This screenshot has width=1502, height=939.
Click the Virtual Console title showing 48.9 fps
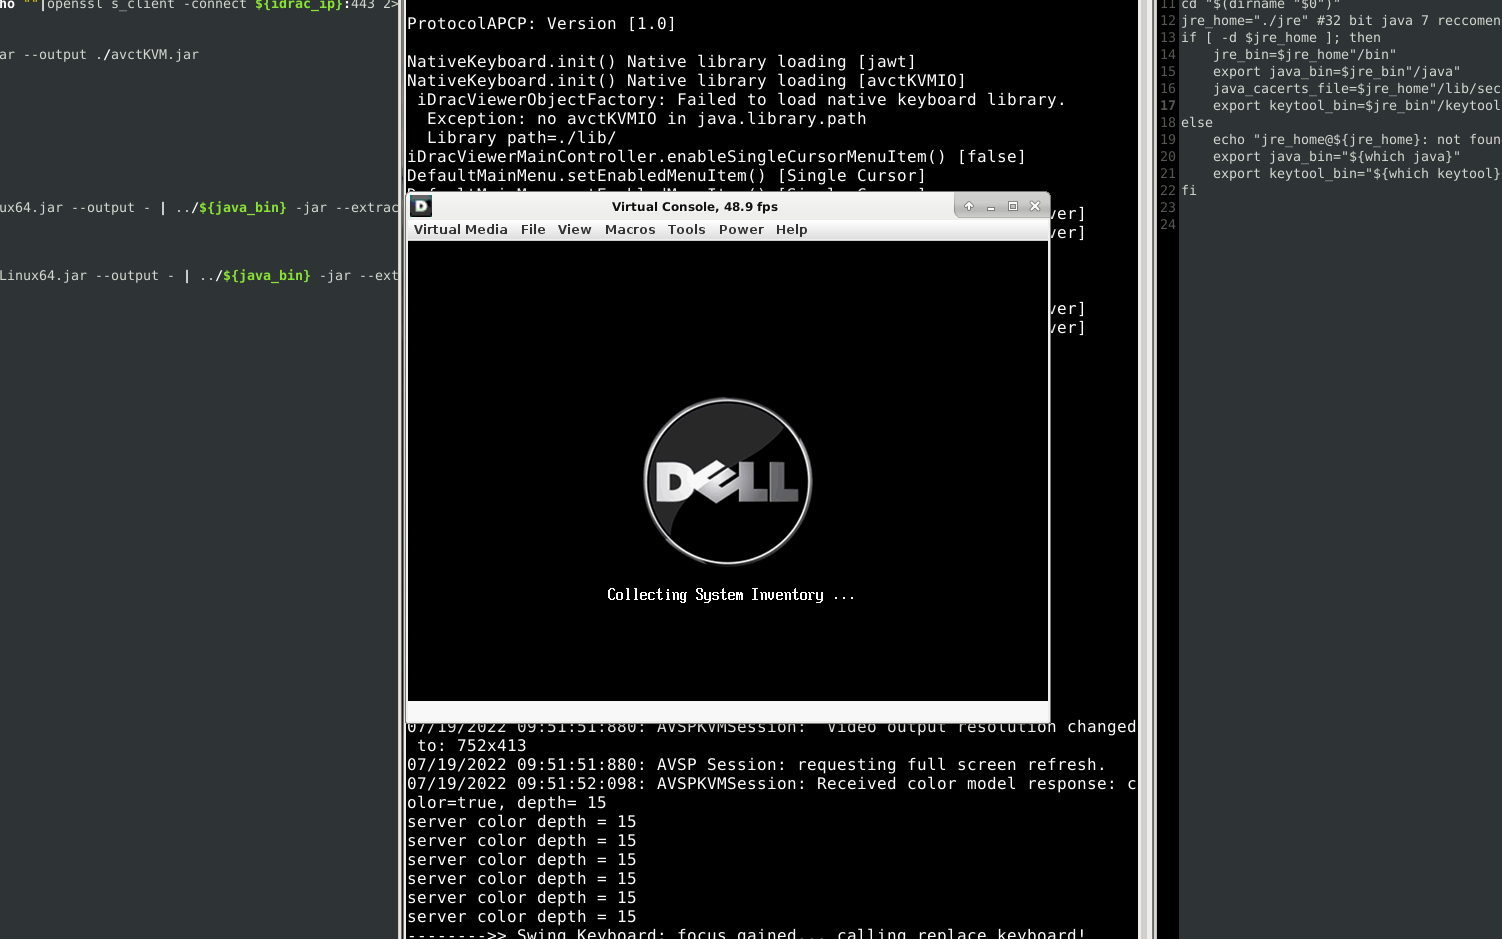click(695, 206)
